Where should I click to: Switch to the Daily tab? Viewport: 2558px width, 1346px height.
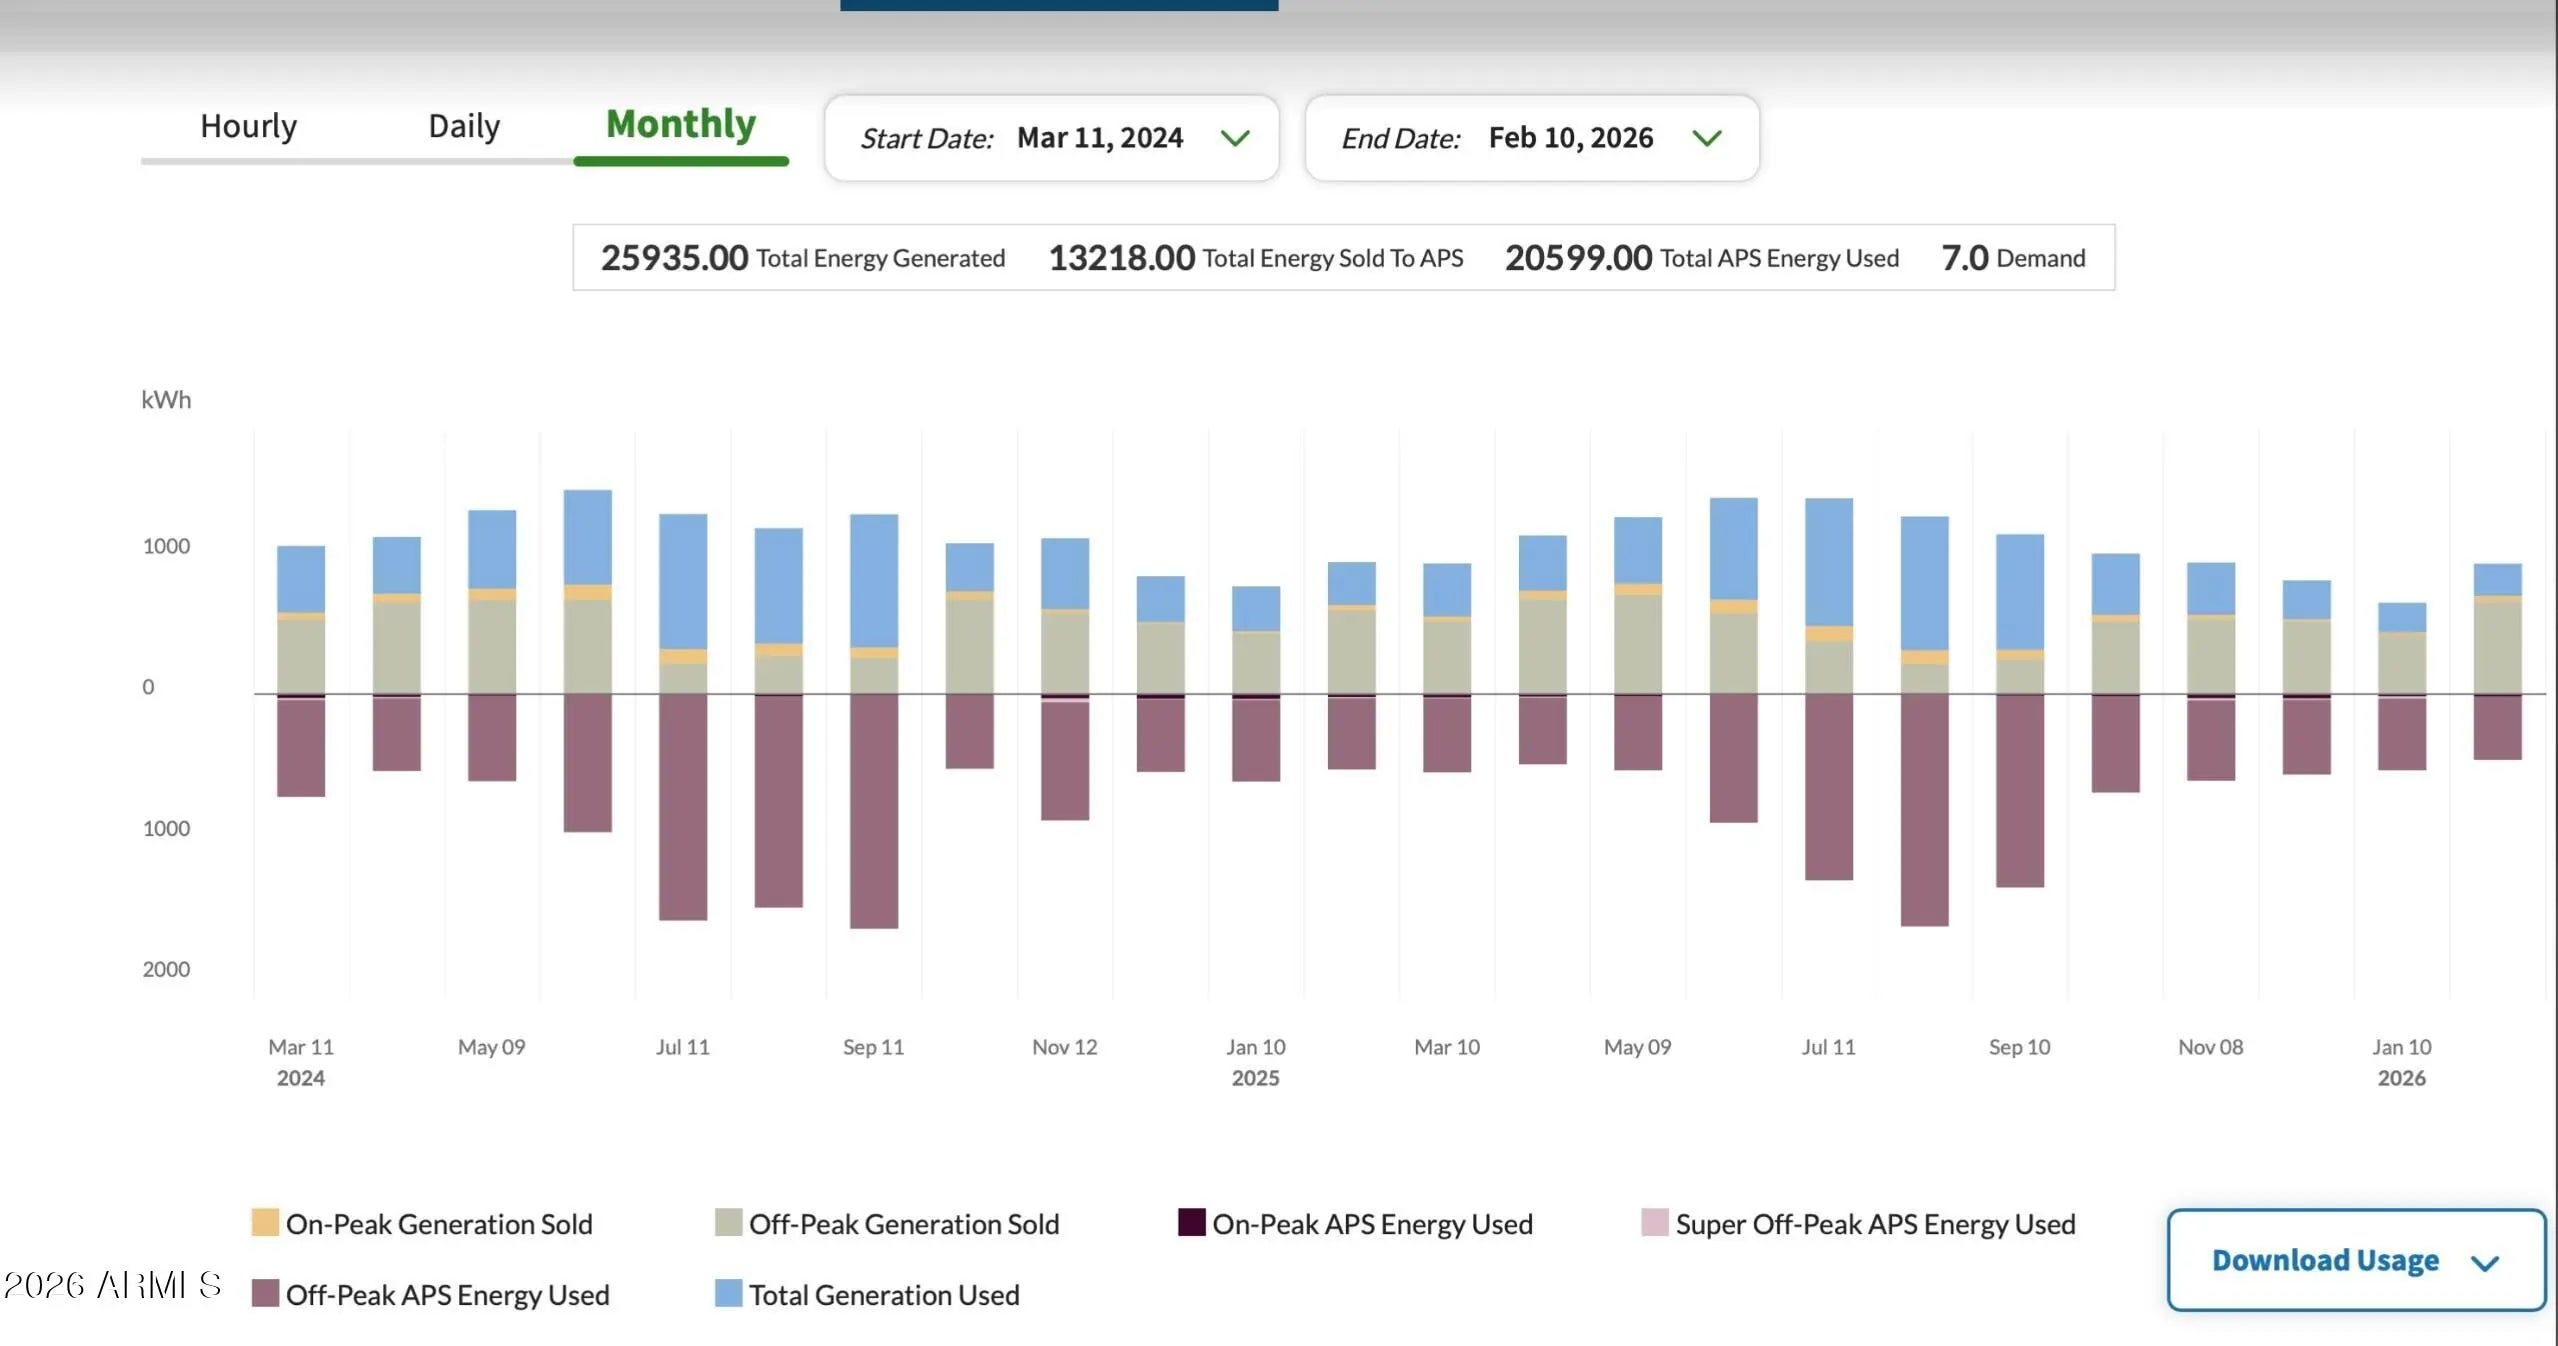point(464,127)
